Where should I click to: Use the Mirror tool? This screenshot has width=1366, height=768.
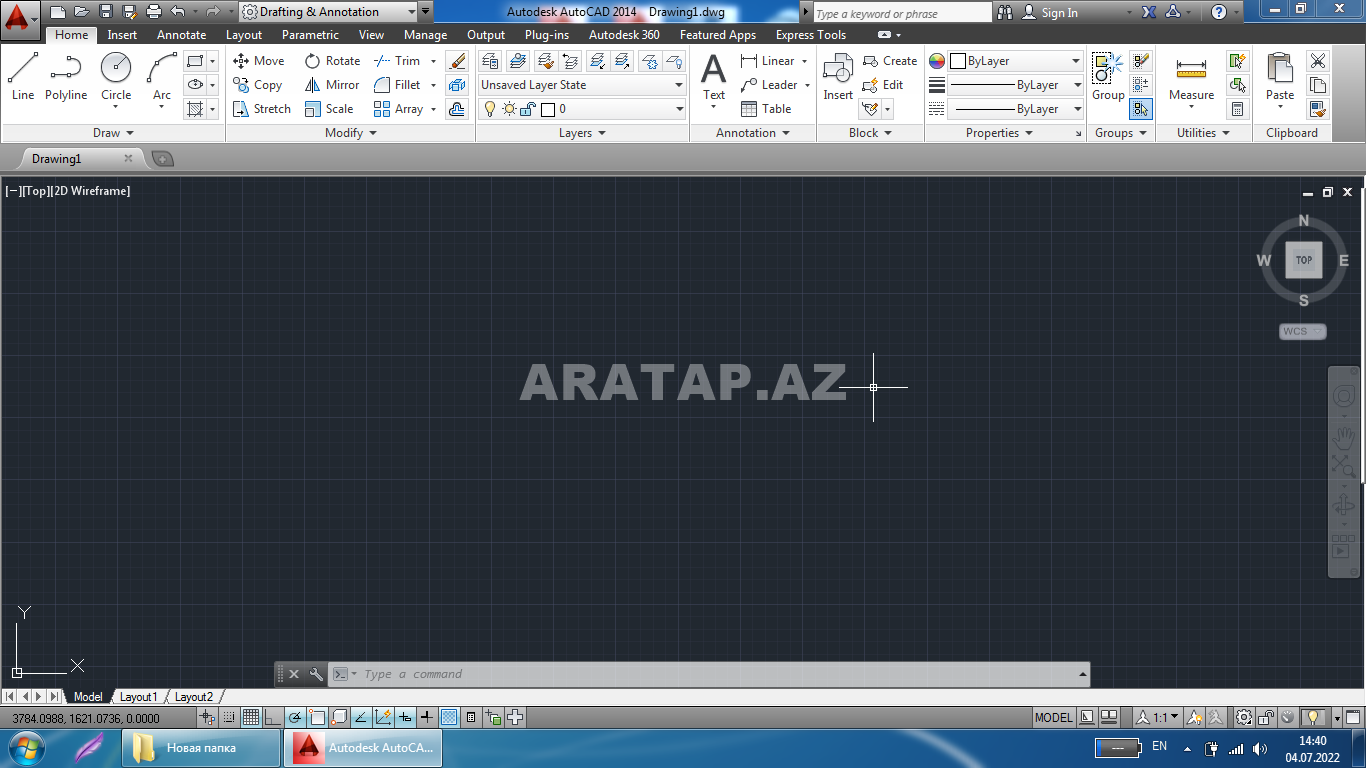pos(332,85)
